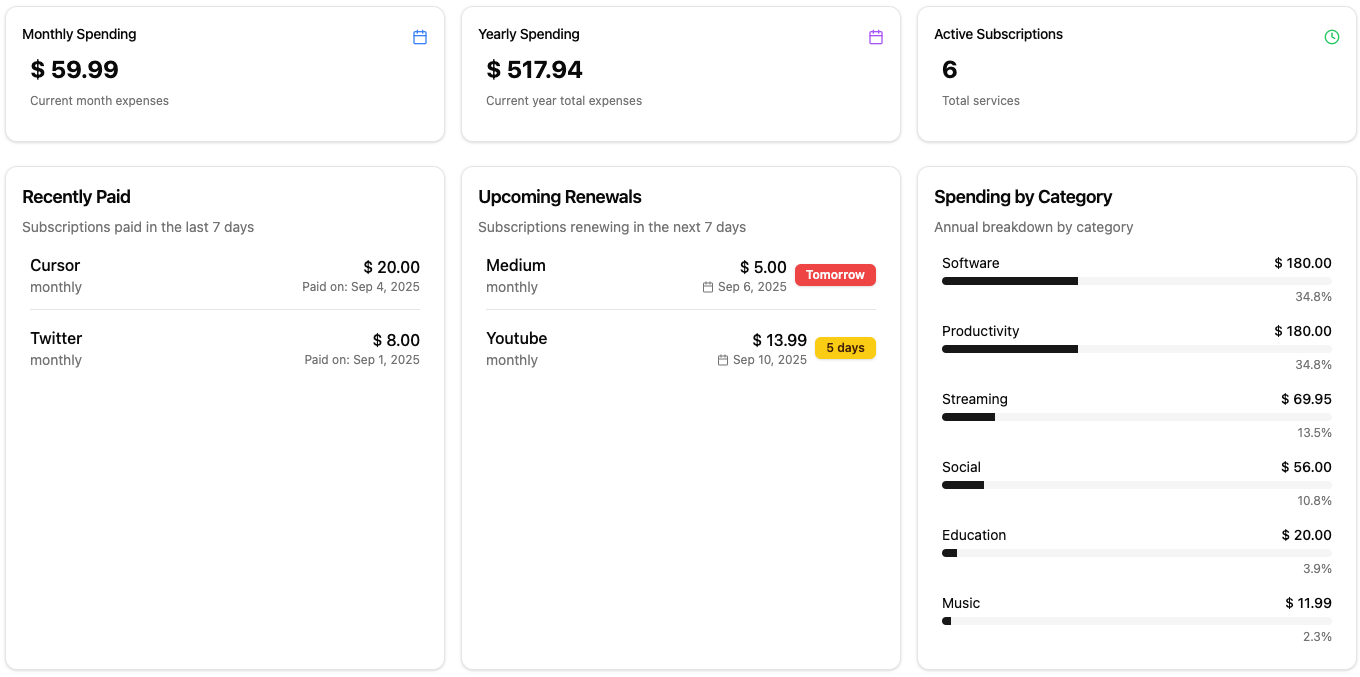Image resolution: width=1360 pixels, height=677 pixels.
Task: Click the Yearly Spending card title
Action: [x=529, y=34]
